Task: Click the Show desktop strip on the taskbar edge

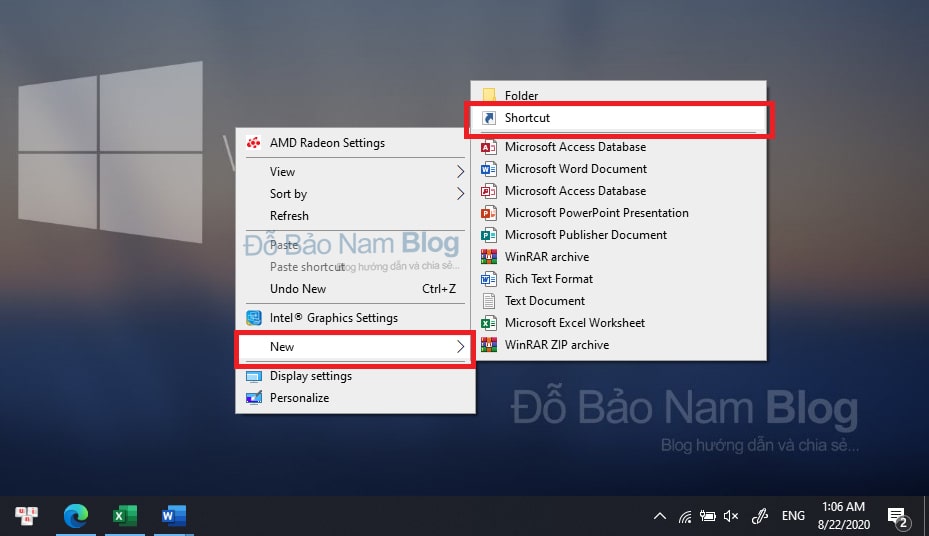Action: (x=925, y=516)
